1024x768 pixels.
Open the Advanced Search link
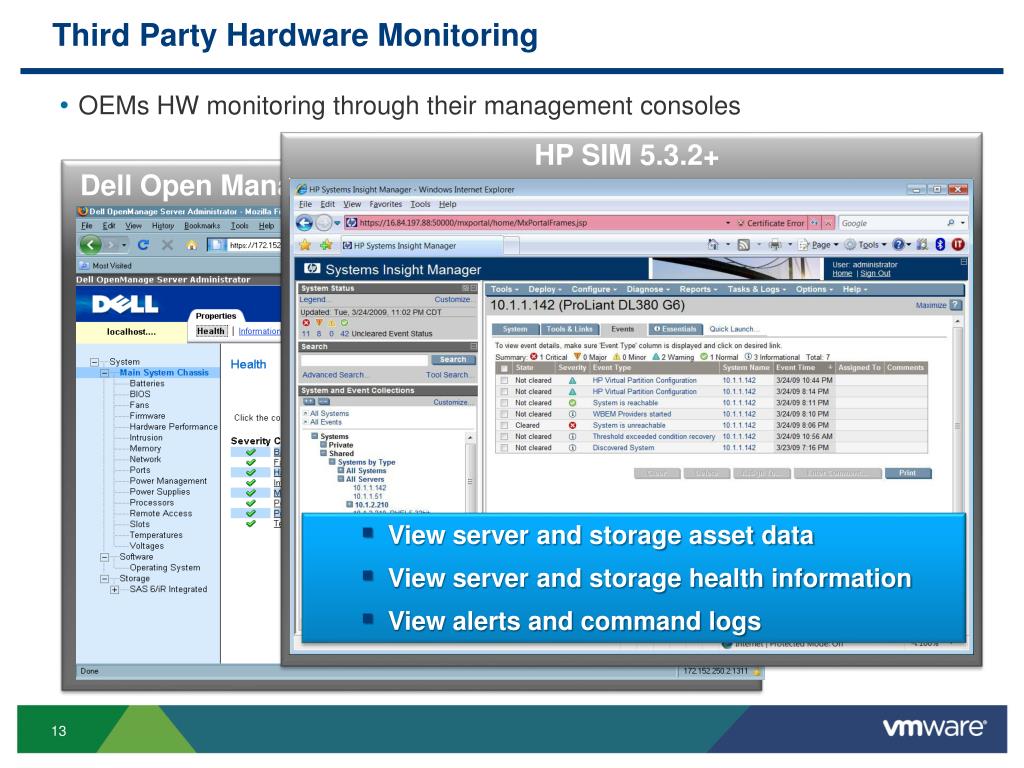coord(334,375)
